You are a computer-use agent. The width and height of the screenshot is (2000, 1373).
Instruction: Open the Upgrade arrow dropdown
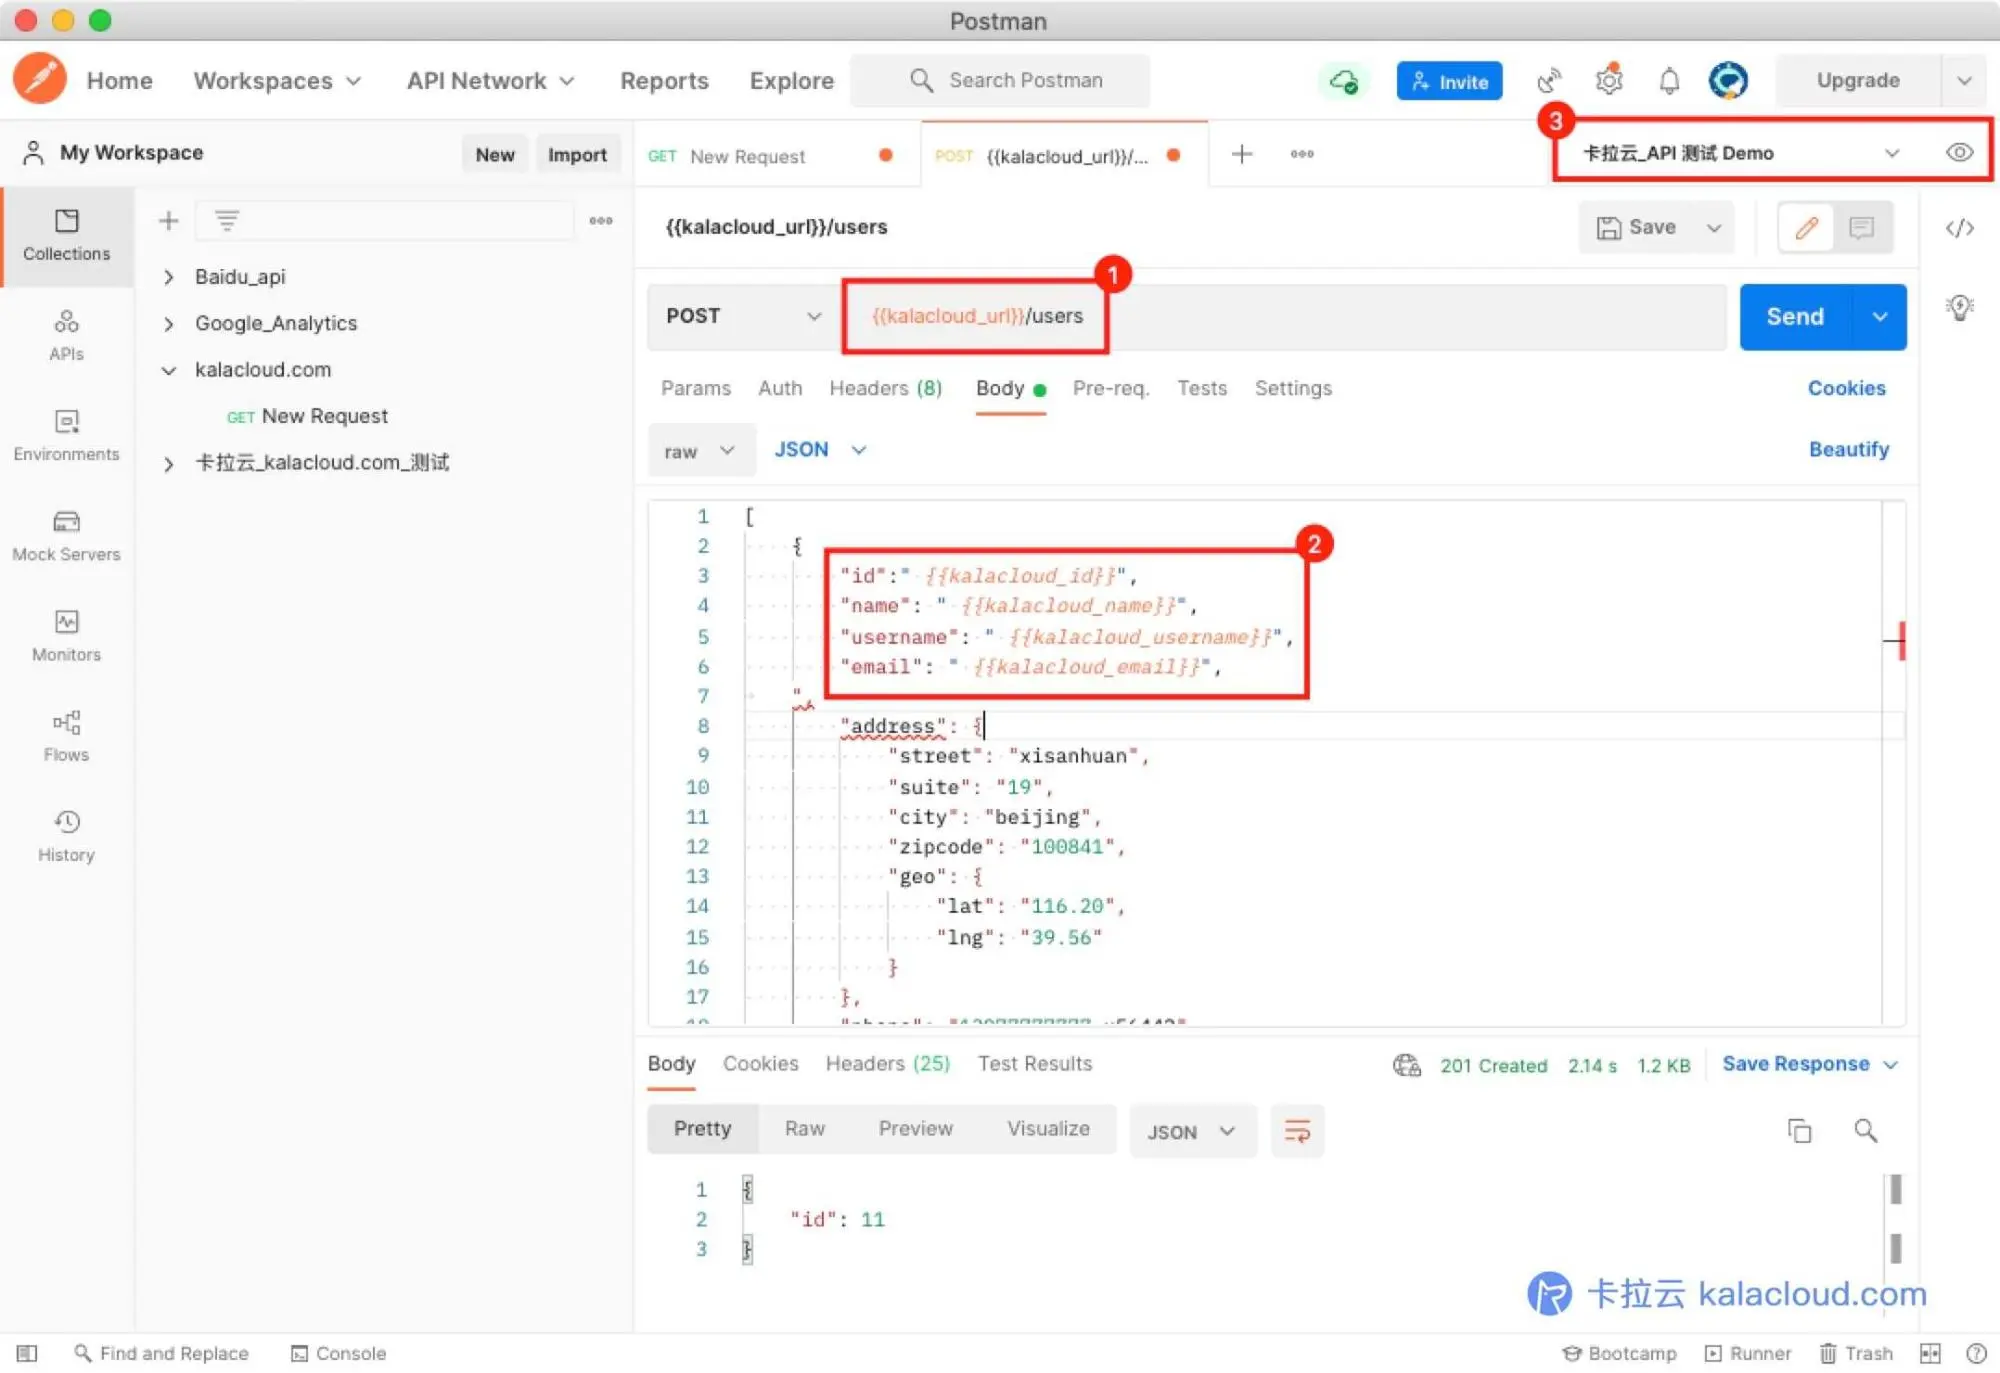pyautogui.click(x=1964, y=81)
